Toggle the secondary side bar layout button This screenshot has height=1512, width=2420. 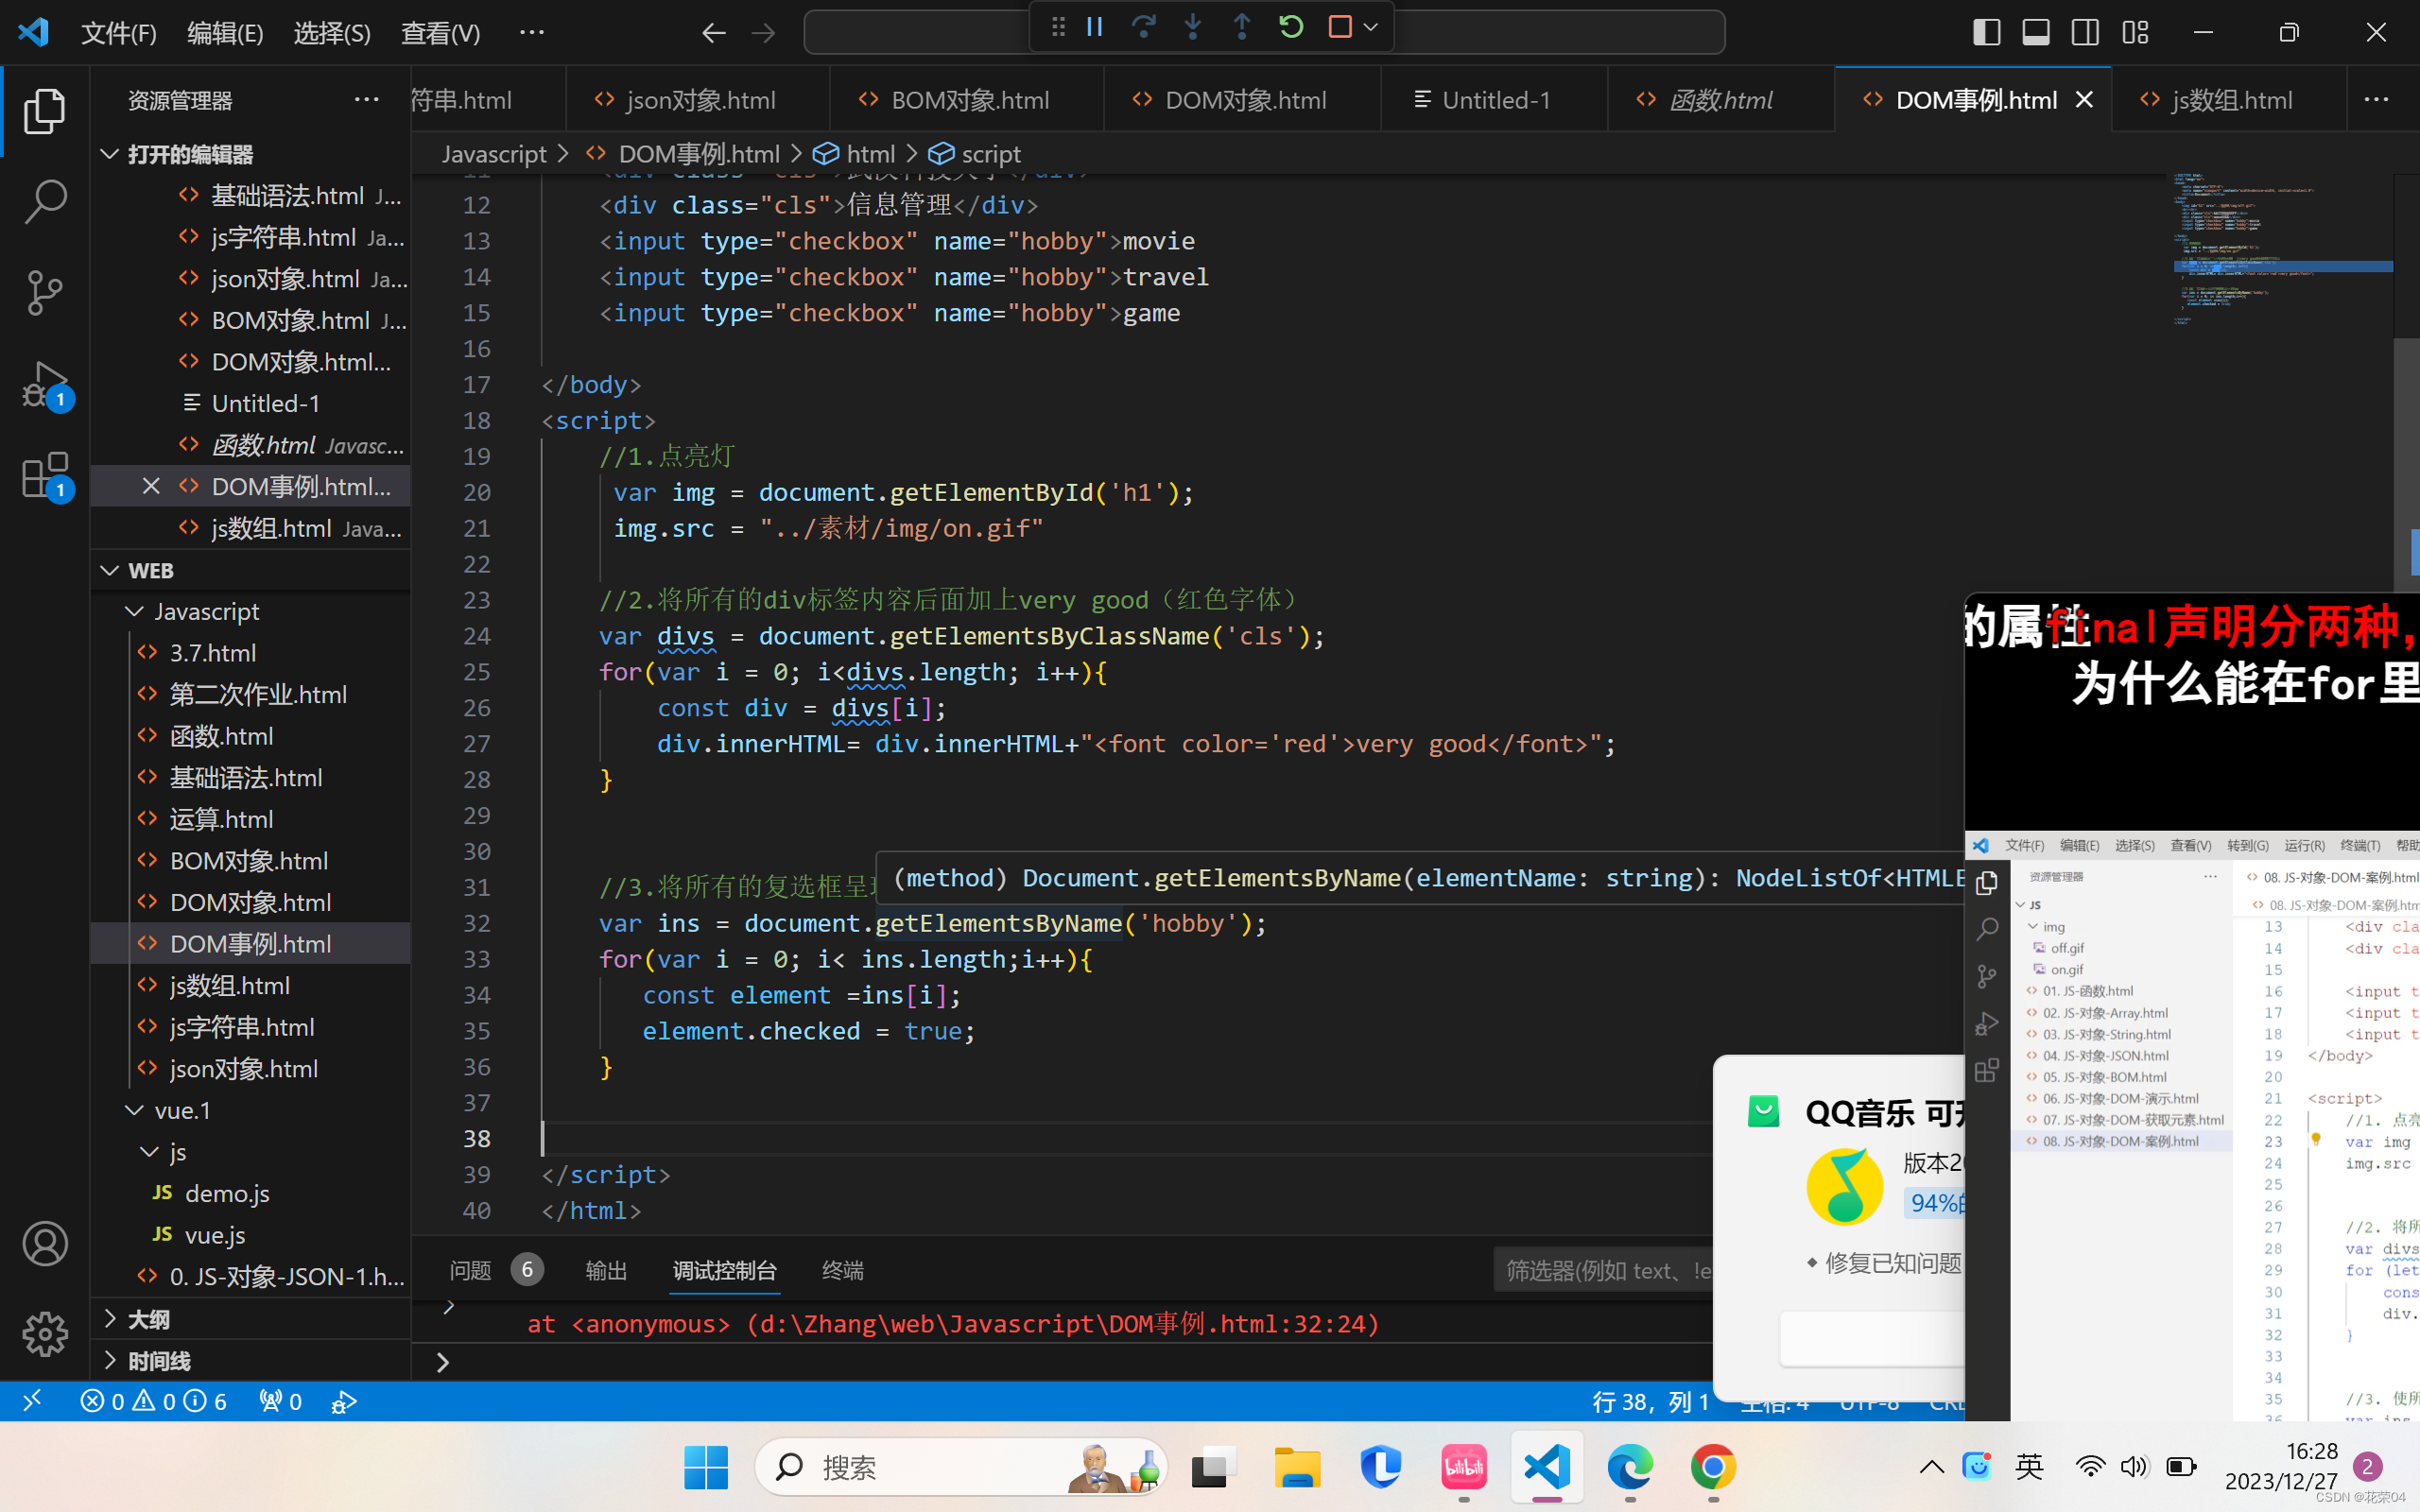click(2085, 32)
